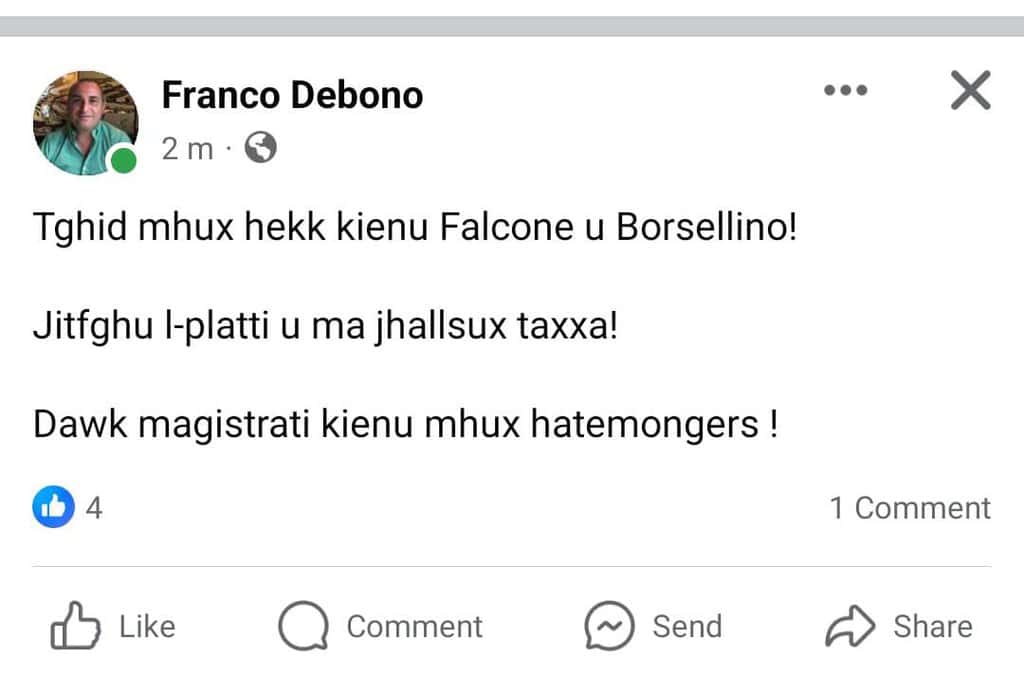This screenshot has height=676, width=1024.
Task: Open the "1 Comment" link
Action: [910, 508]
